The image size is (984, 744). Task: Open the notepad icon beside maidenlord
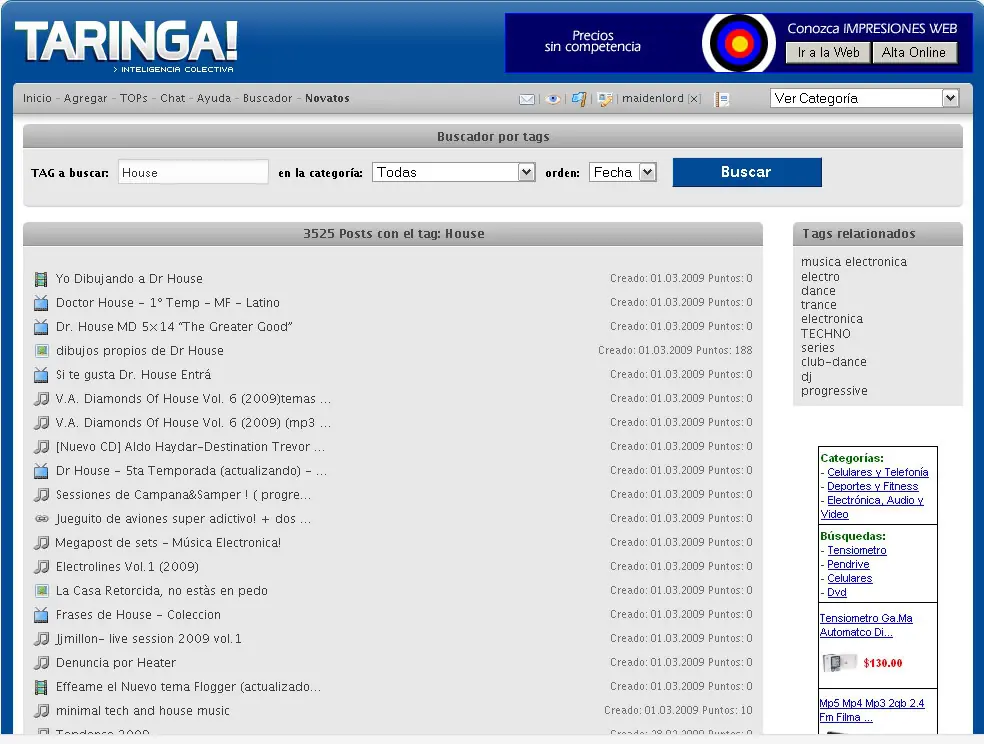pyautogui.click(x=722, y=99)
